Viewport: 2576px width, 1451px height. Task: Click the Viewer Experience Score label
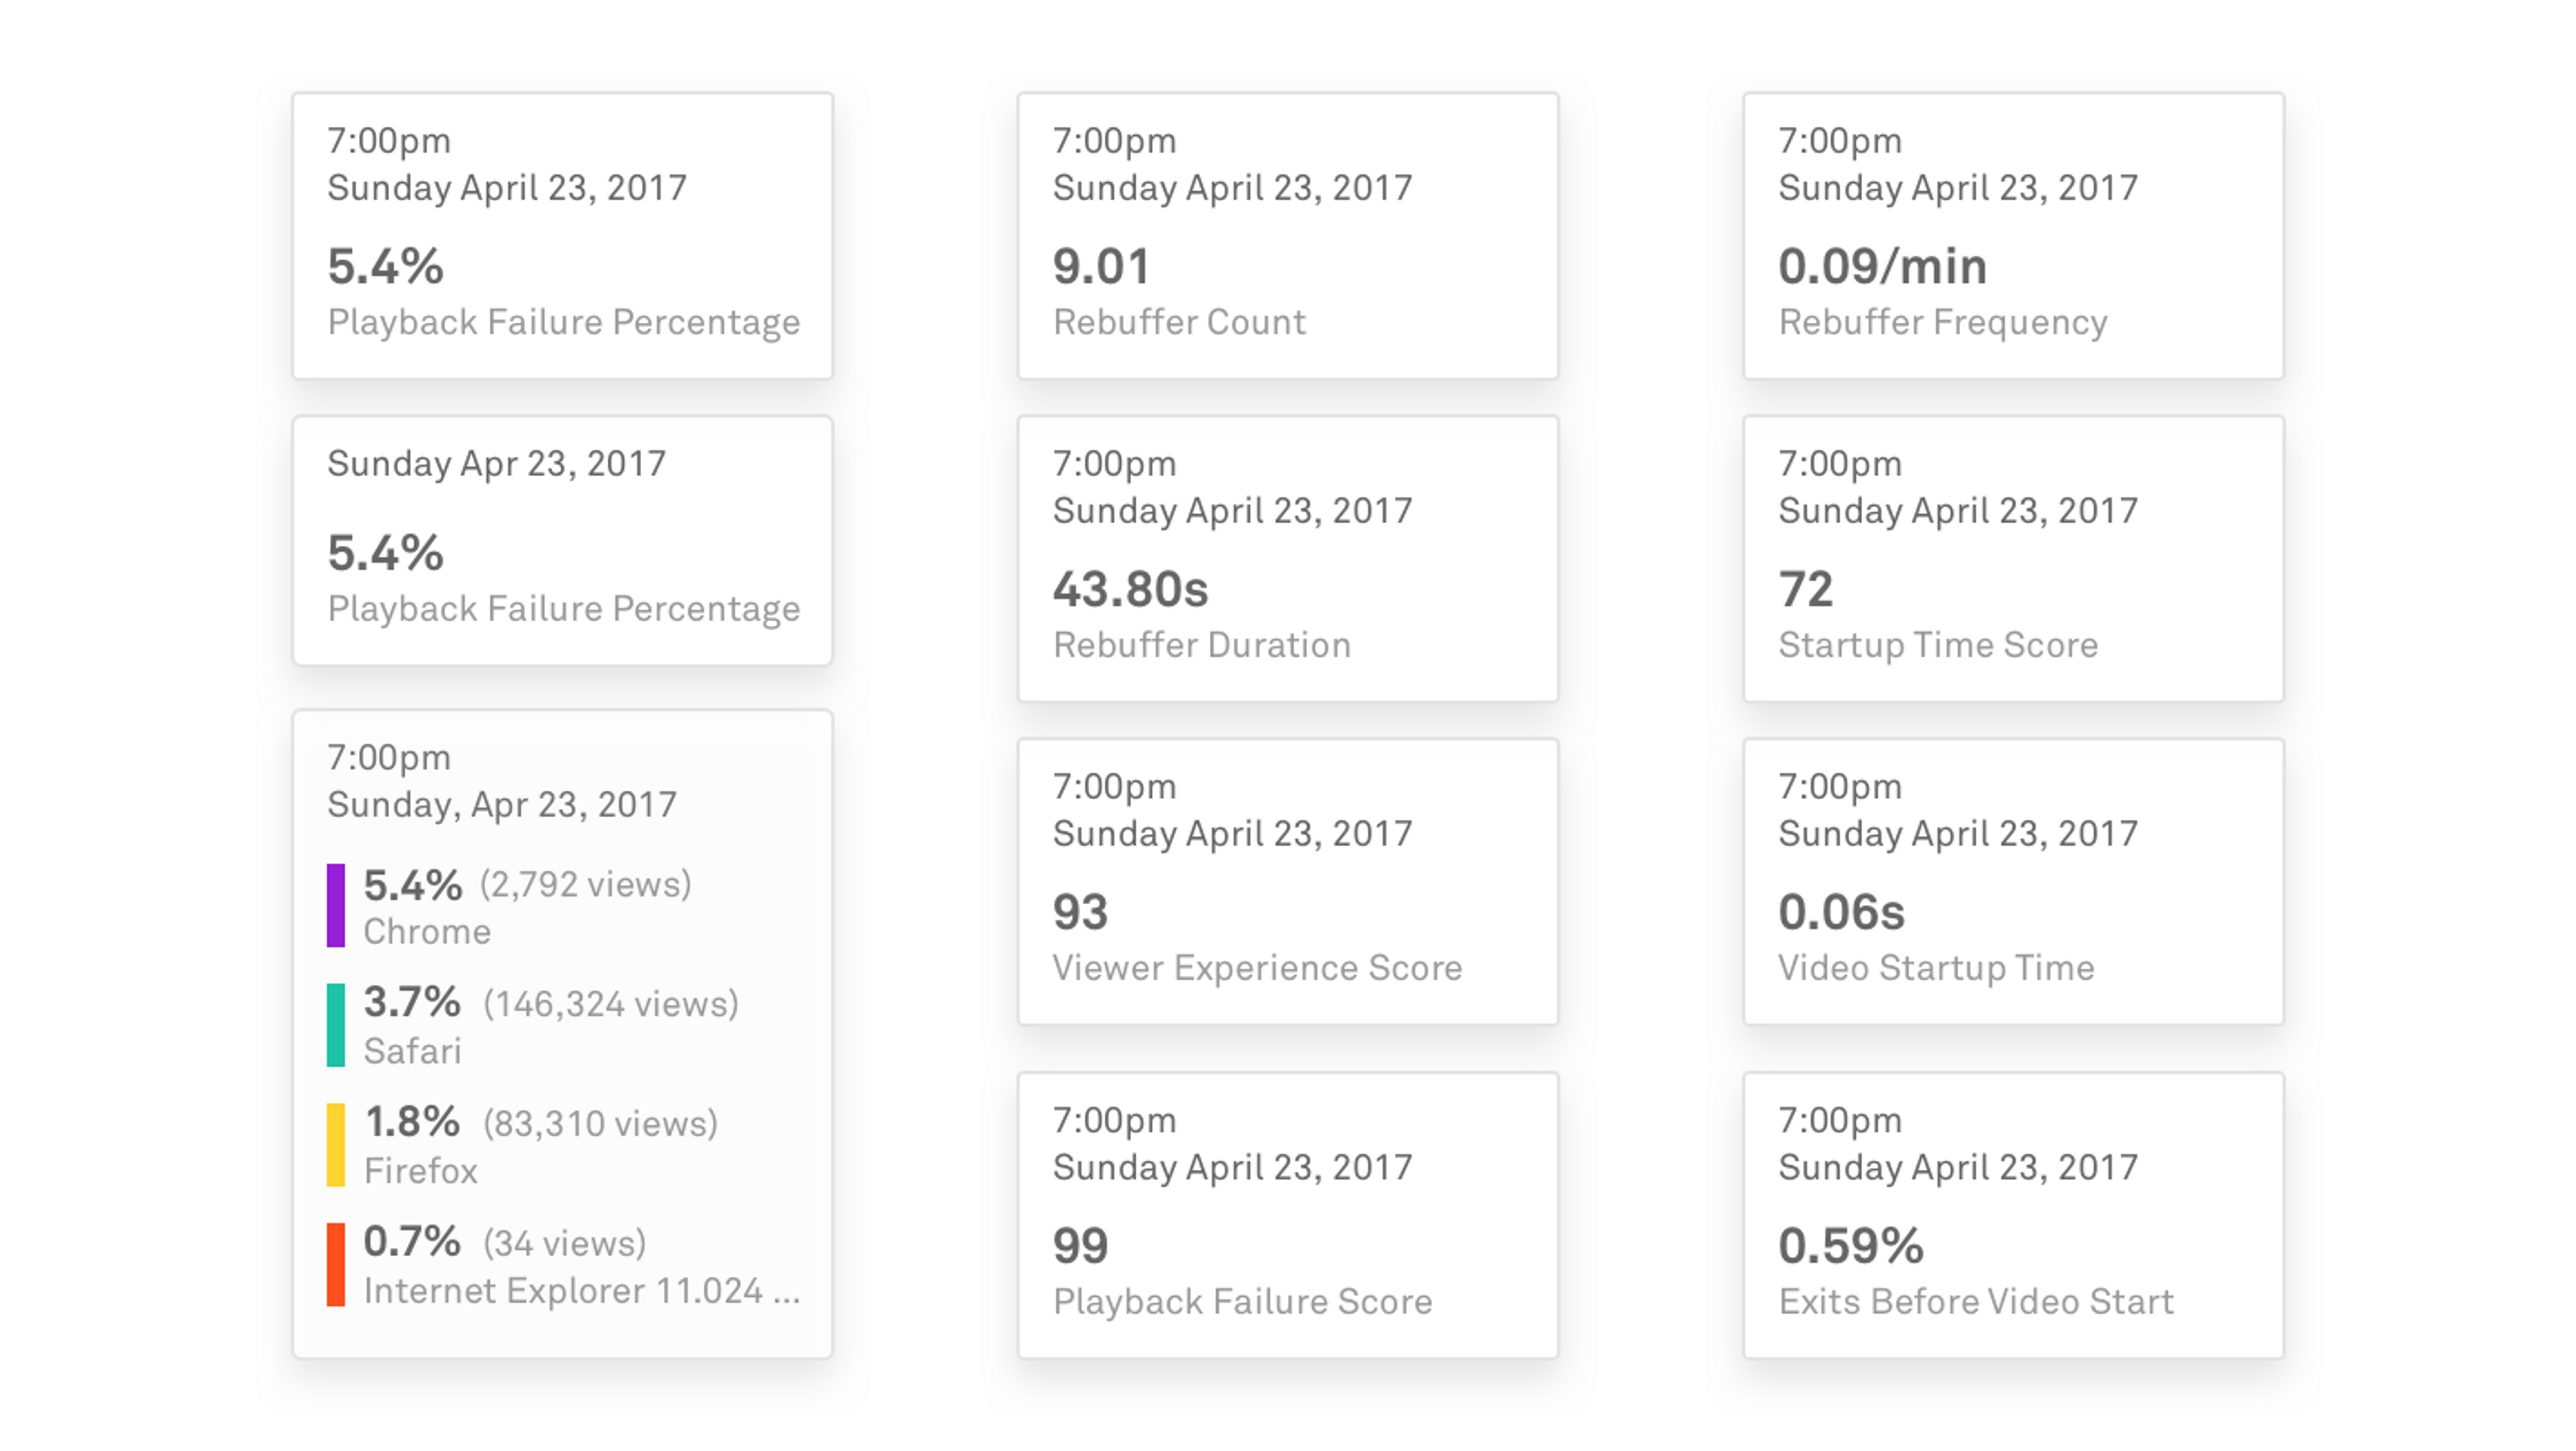click(1257, 968)
